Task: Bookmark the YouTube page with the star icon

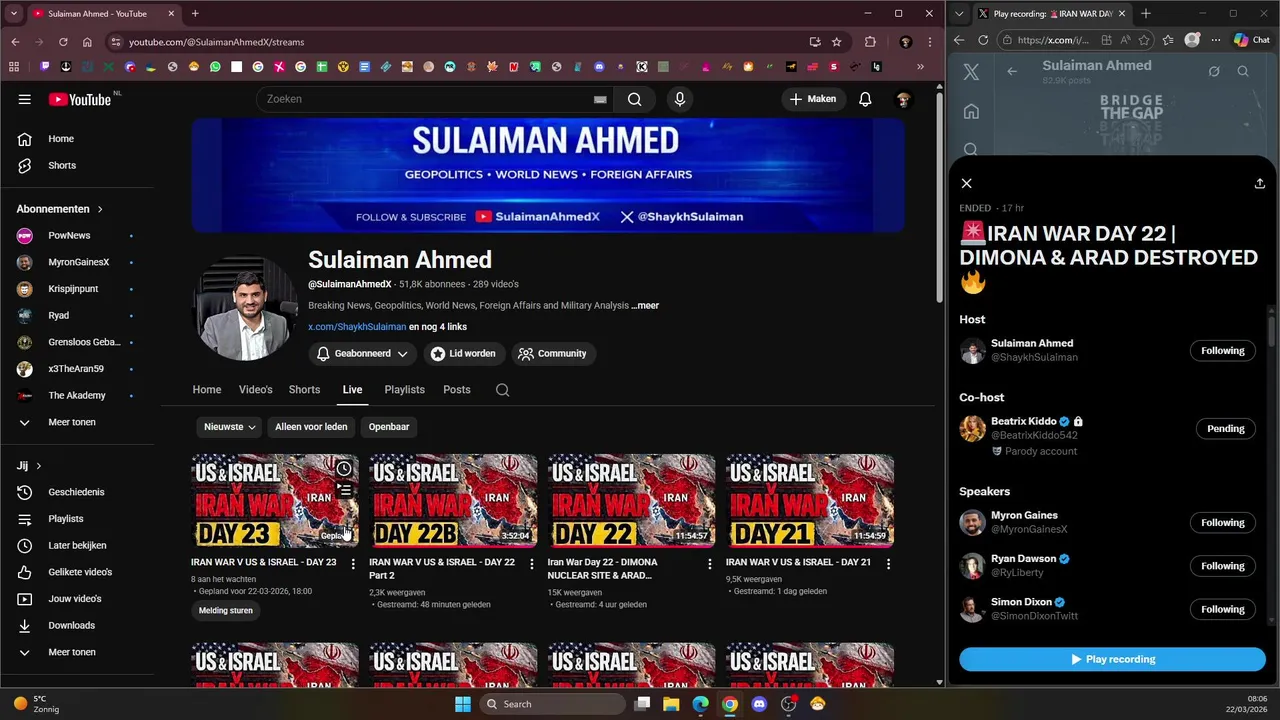Action: 837,42
